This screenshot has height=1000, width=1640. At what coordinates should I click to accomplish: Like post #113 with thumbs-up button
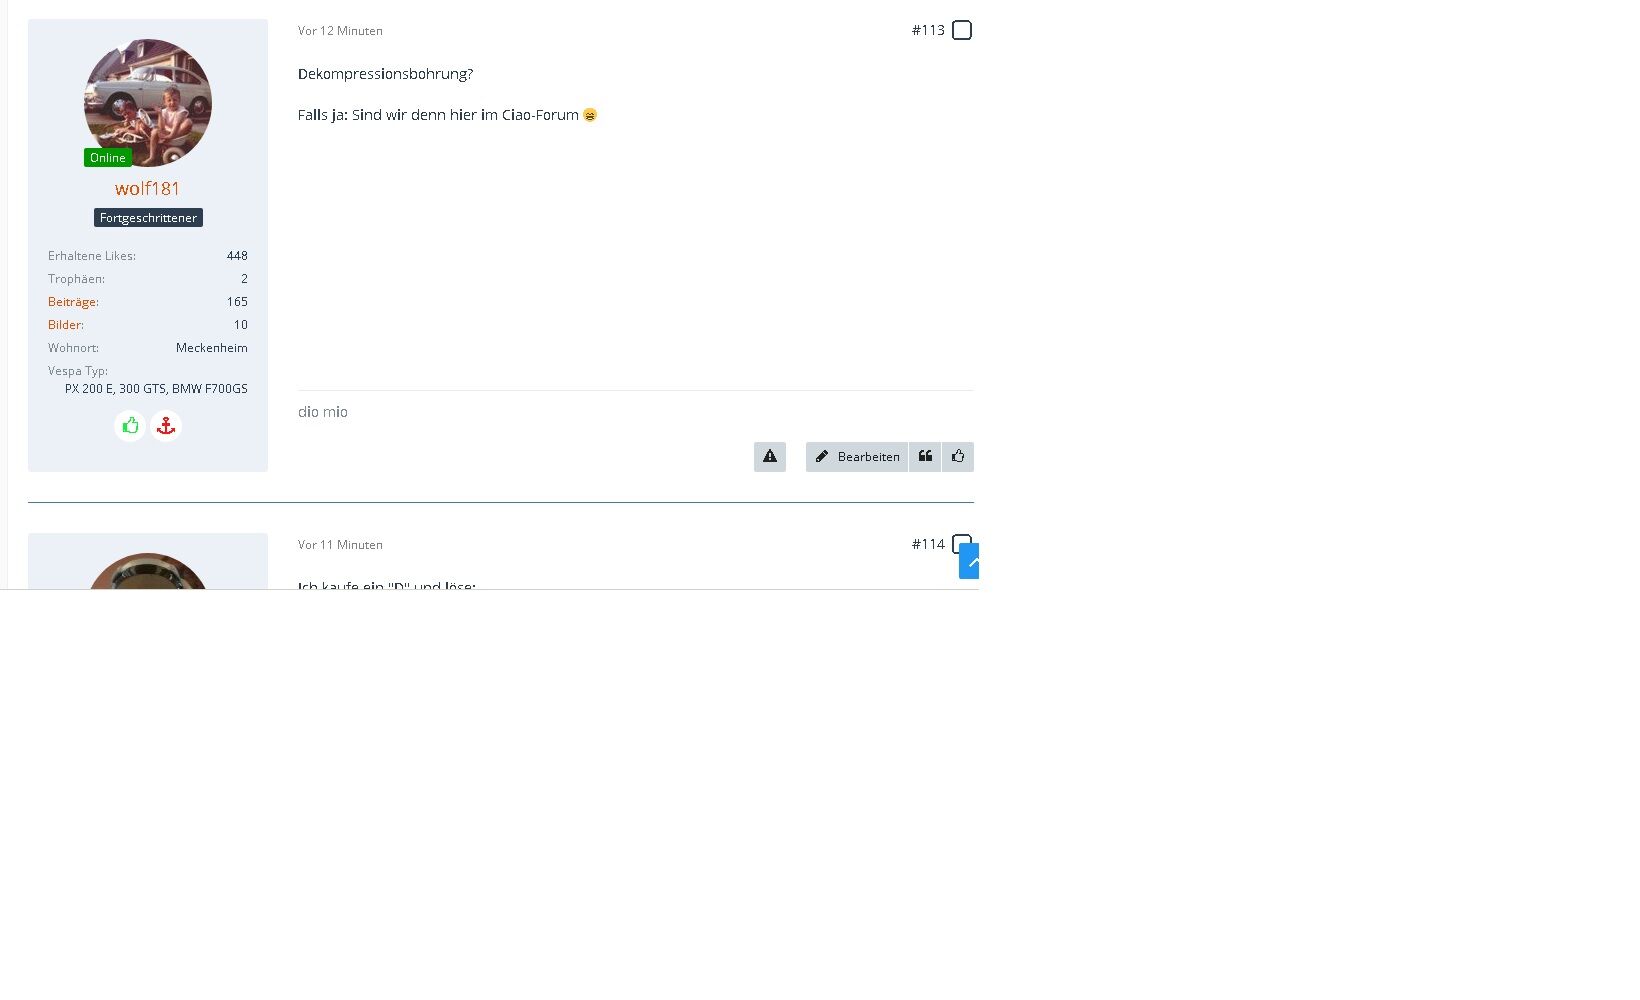pos(958,456)
